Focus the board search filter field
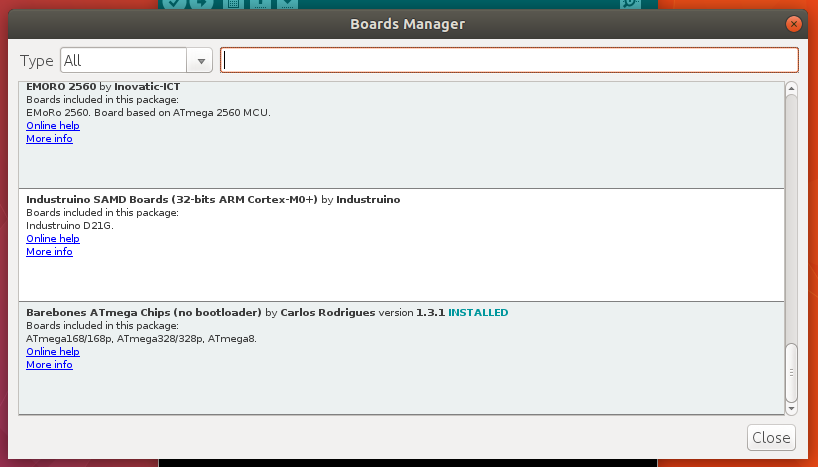Image resolution: width=818 pixels, height=467 pixels. [x=509, y=60]
